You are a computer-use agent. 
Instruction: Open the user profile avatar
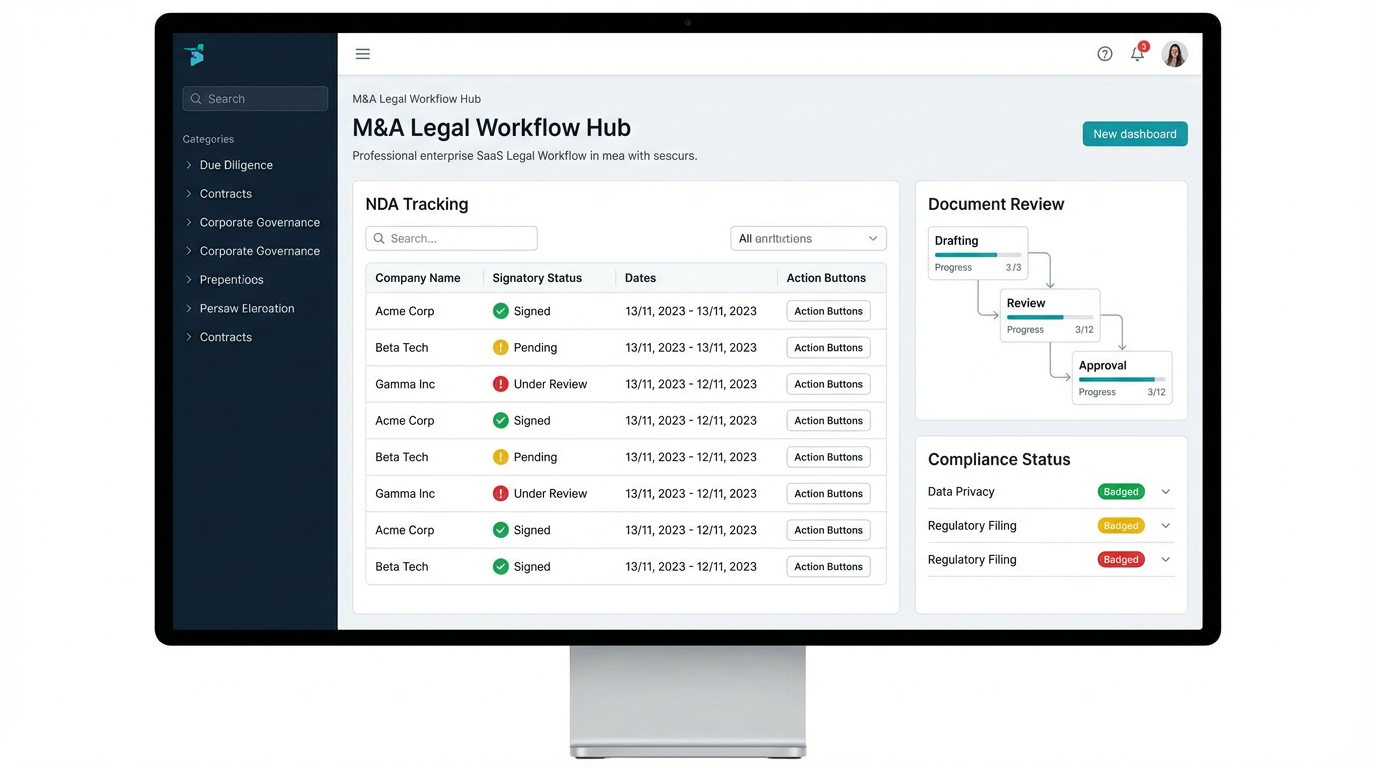[1174, 54]
